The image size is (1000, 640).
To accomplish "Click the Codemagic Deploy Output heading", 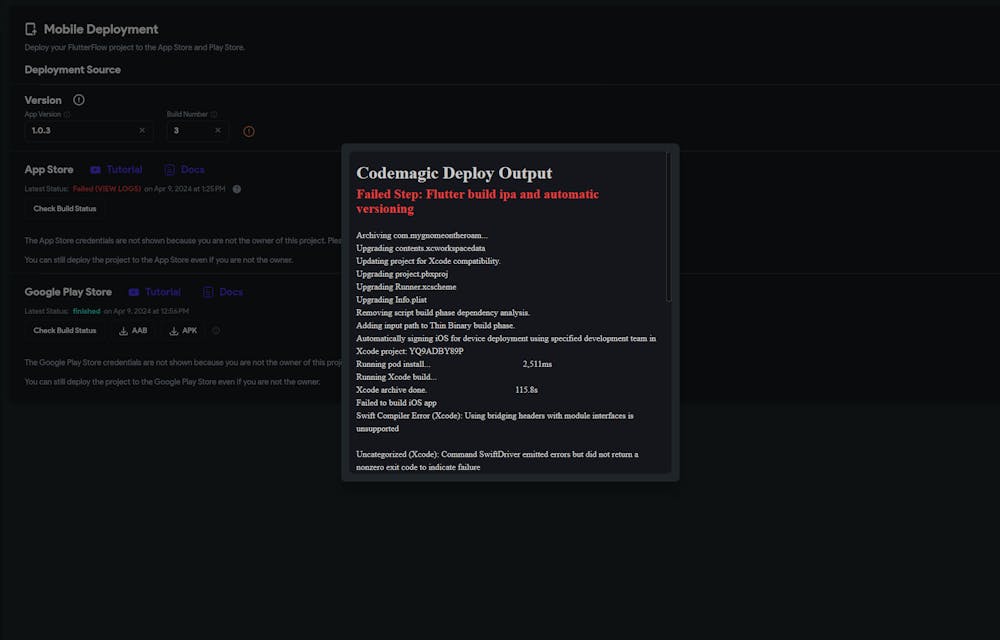I will (x=454, y=173).
